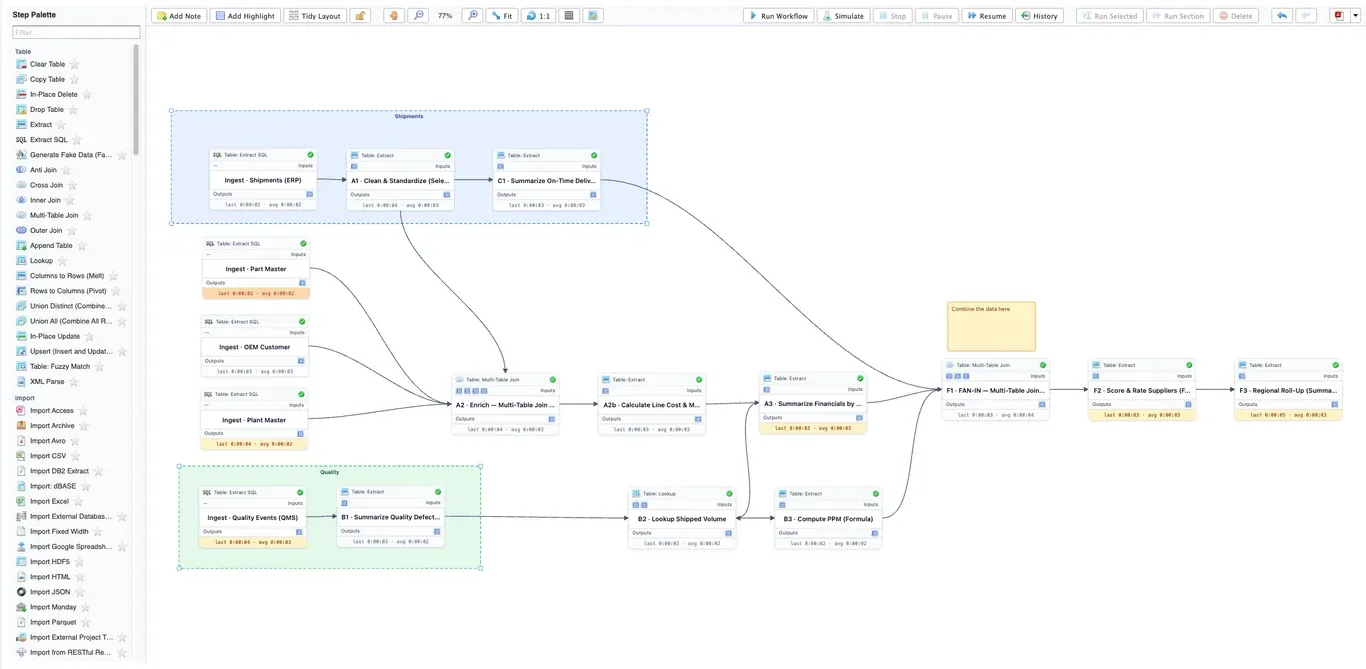Click the Tidy Layout button
Image resolution: width=1366 pixels, height=669 pixels.
[x=315, y=16]
